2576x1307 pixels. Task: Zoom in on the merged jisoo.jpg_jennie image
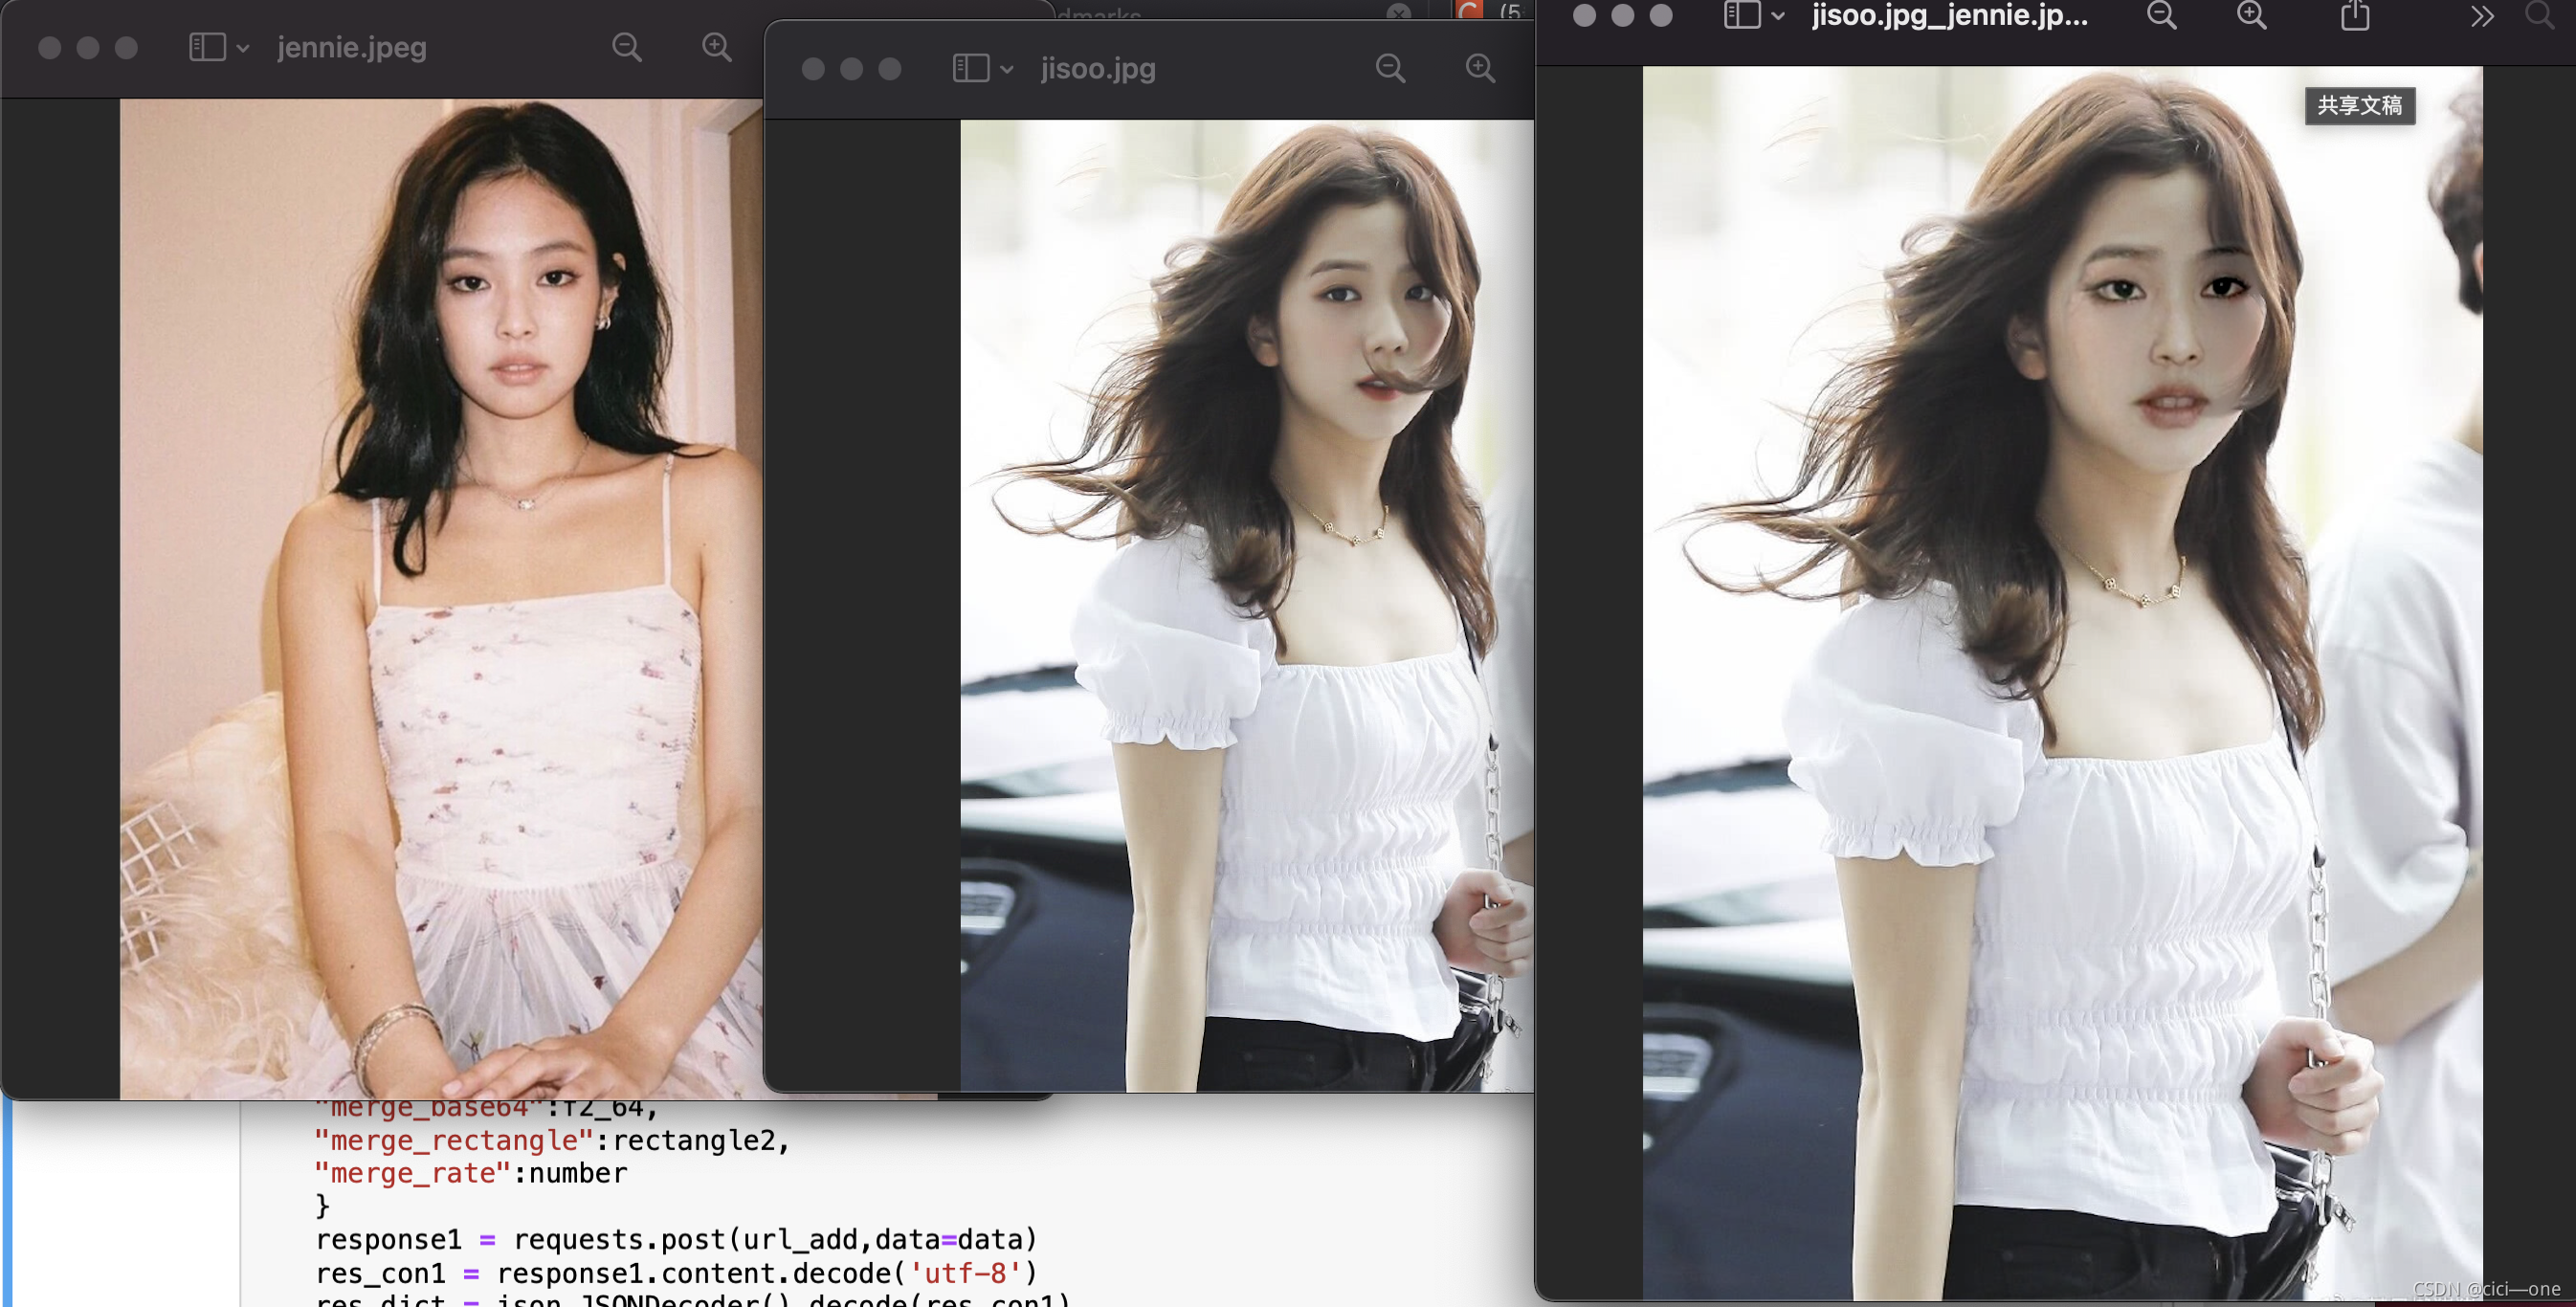click(x=2251, y=15)
